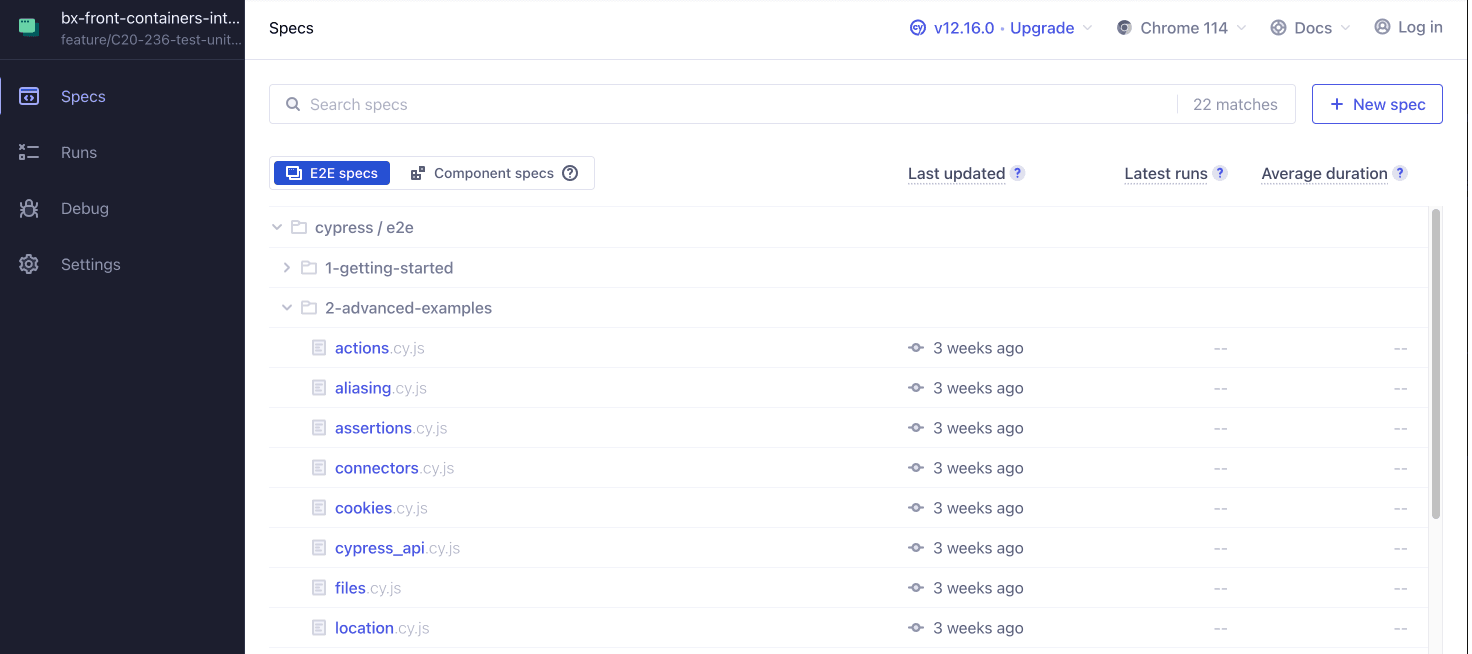Image resolution: width=1472 pixels, height=654 pixels.
Task: Switch to the Component specs view
Action: [x=482, y=173]
